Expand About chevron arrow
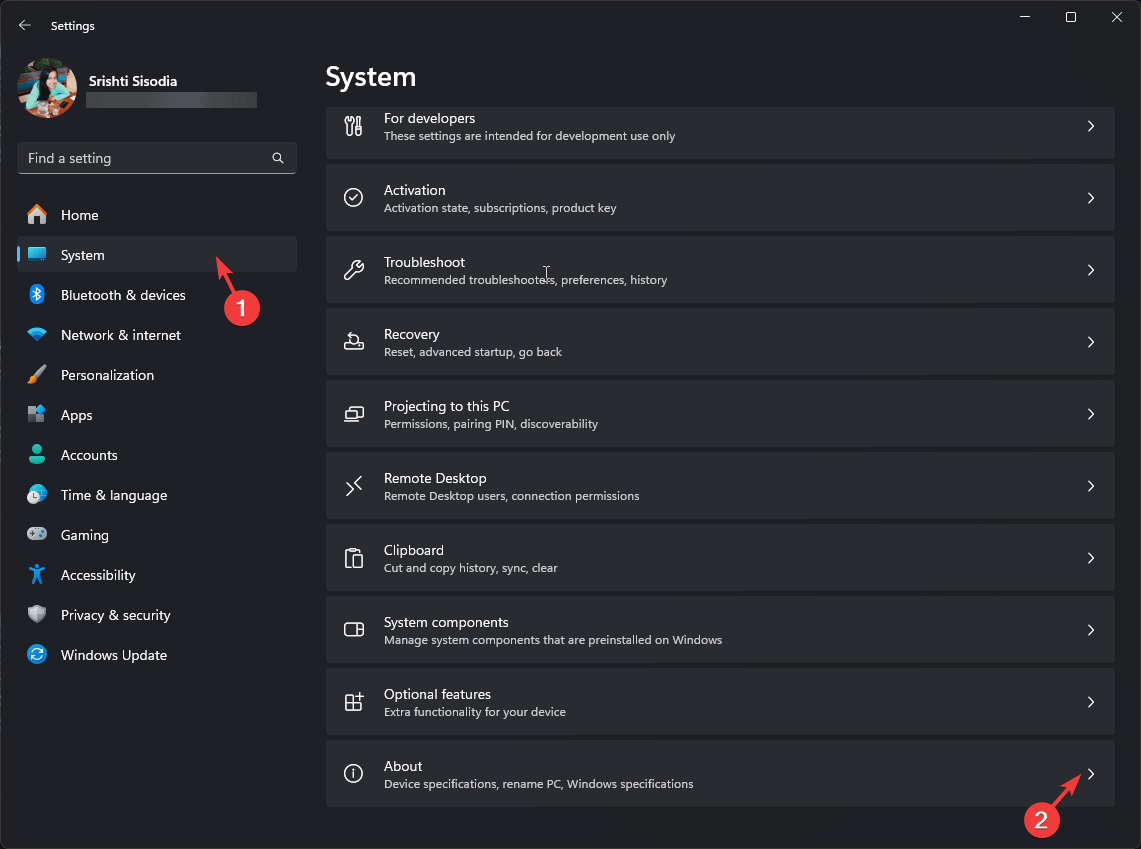The width and height of the screenshot is (1141, 849). 1091,774
